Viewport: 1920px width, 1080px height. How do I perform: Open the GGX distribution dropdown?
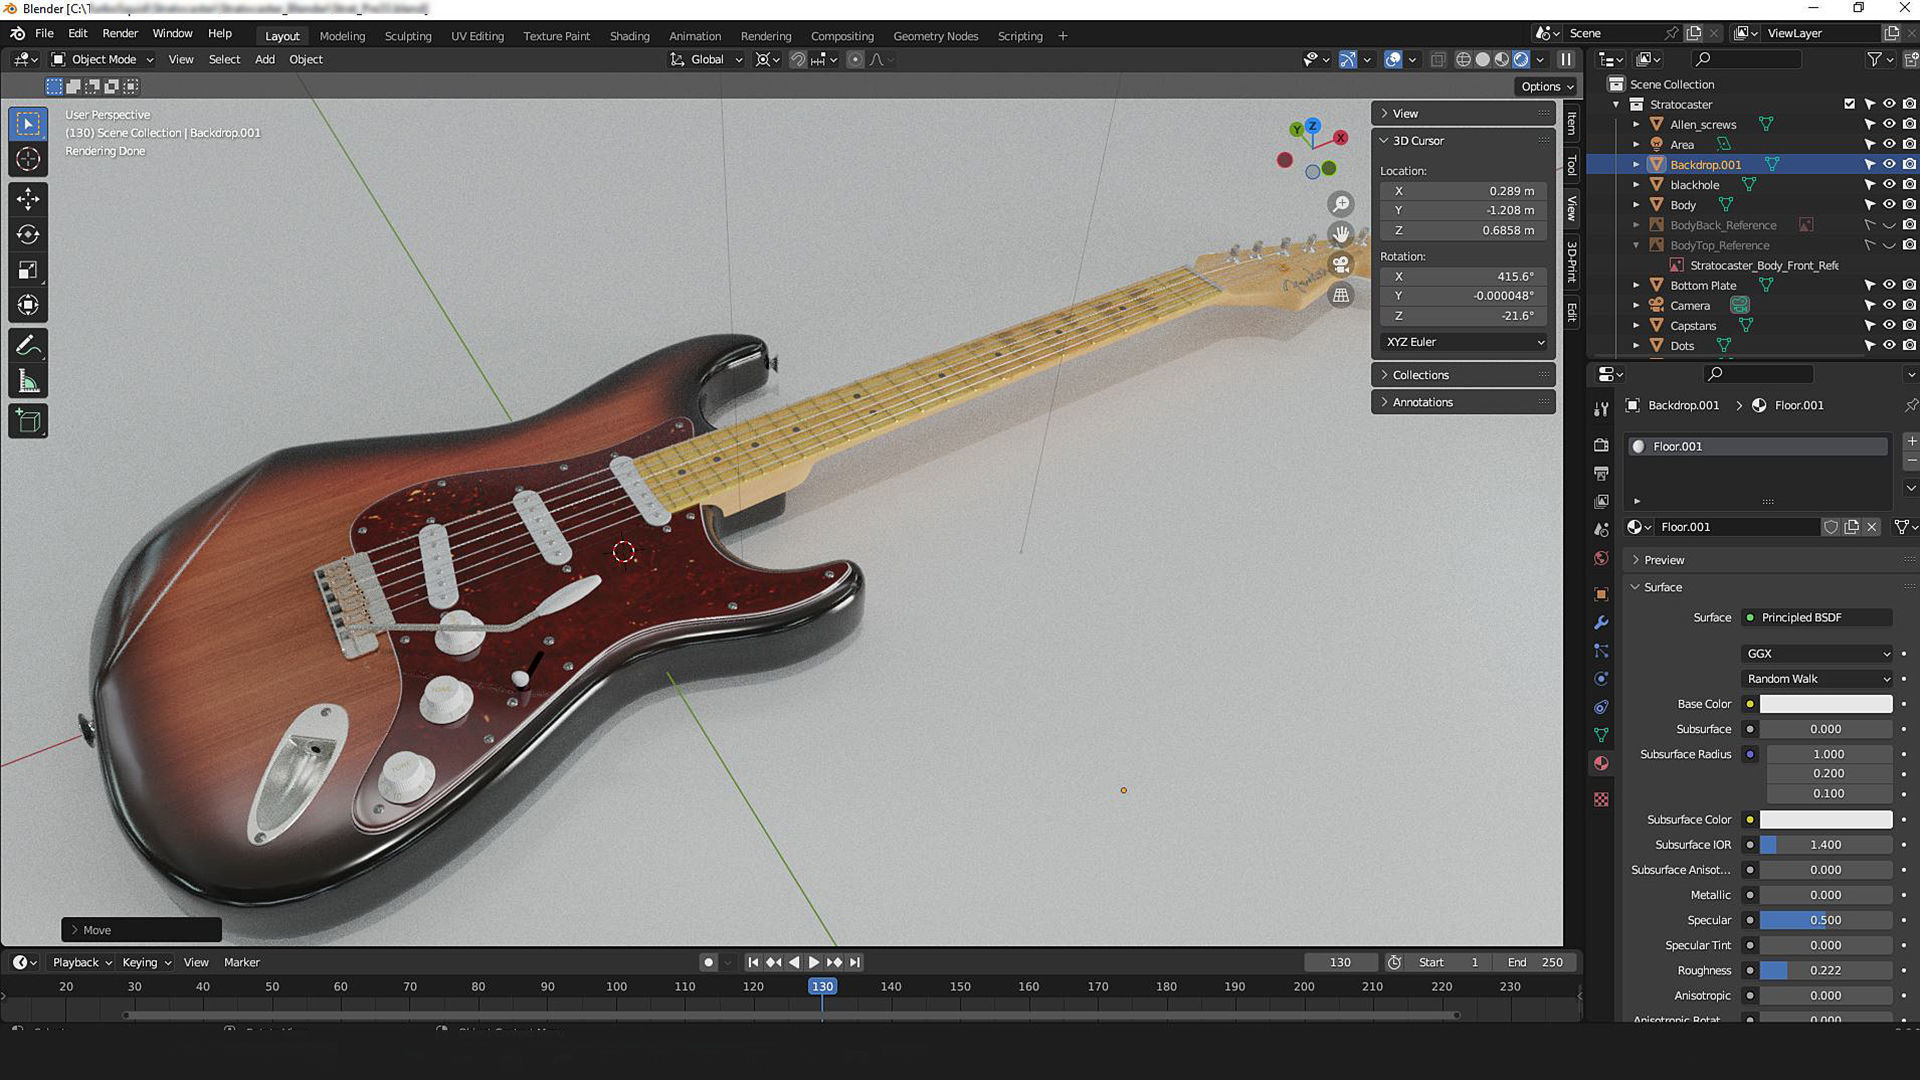[1817, 653]
